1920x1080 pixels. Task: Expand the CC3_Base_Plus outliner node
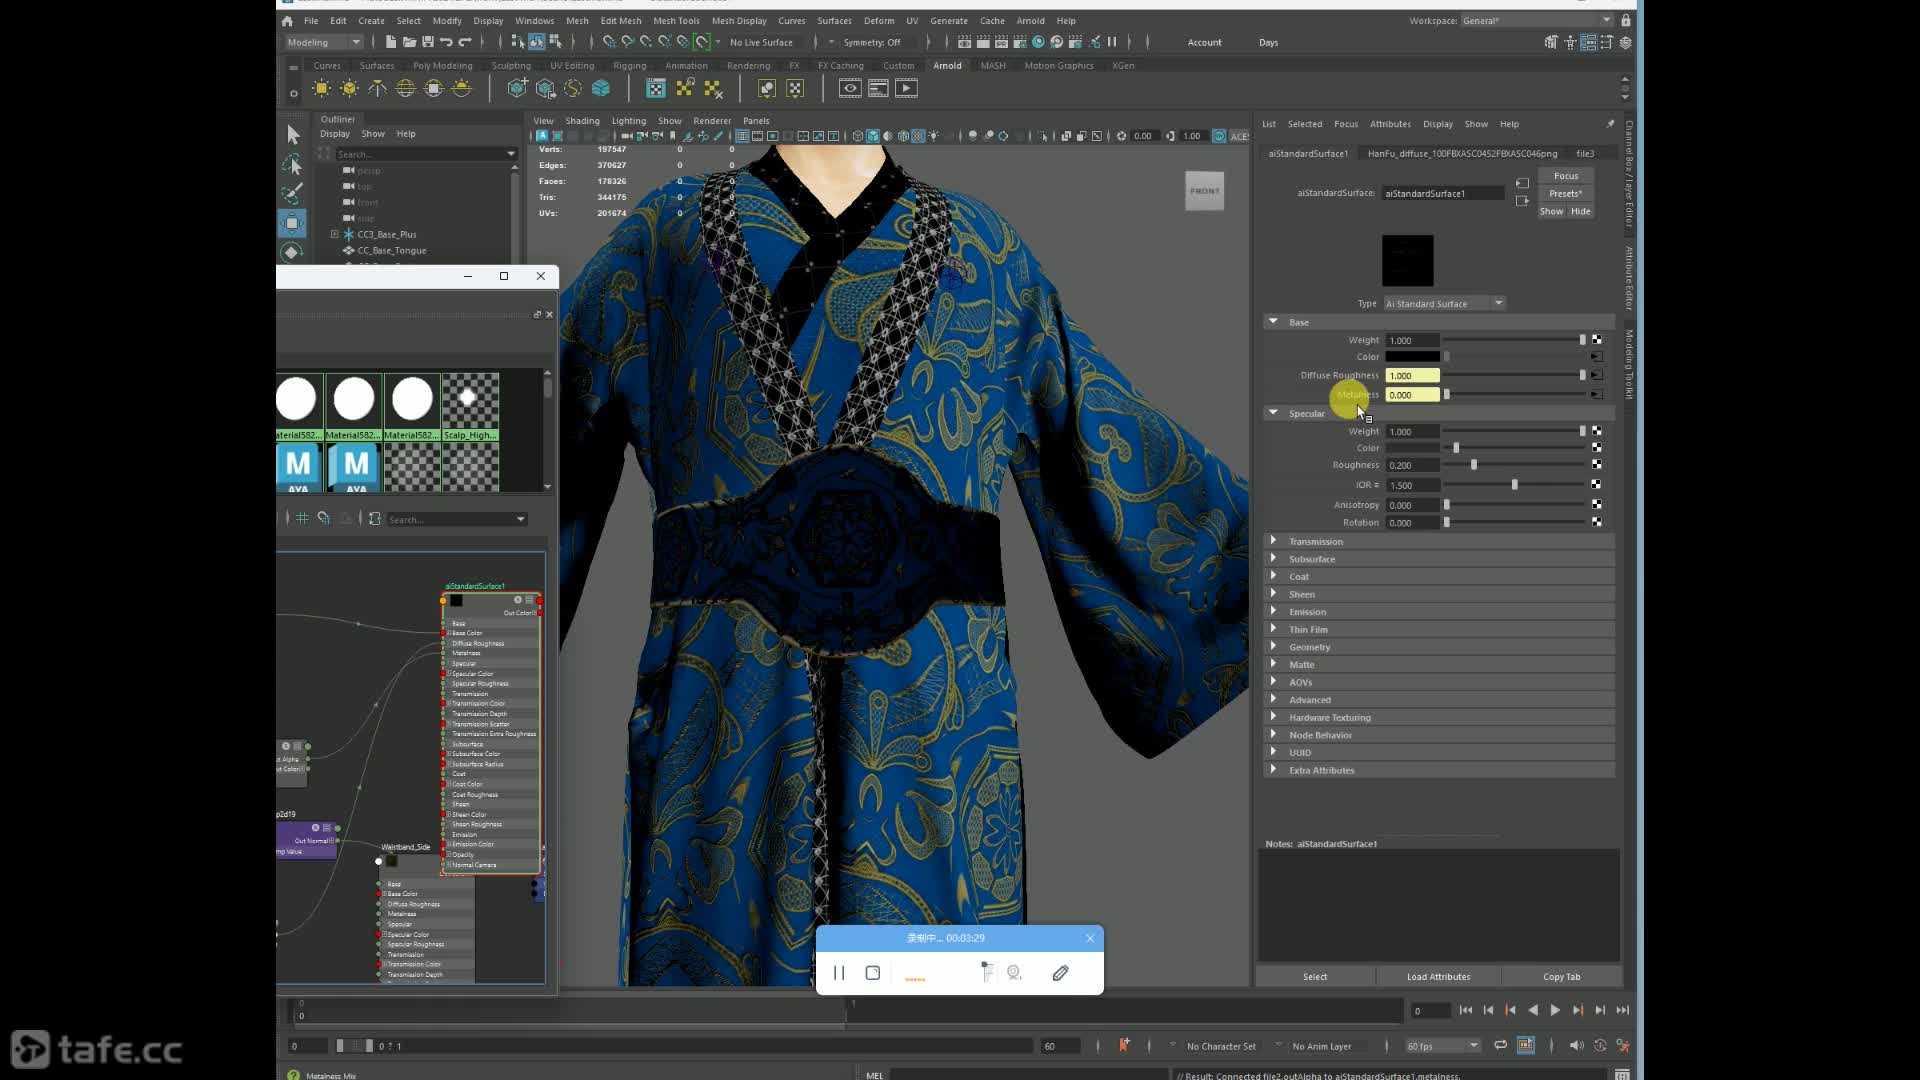335,234
